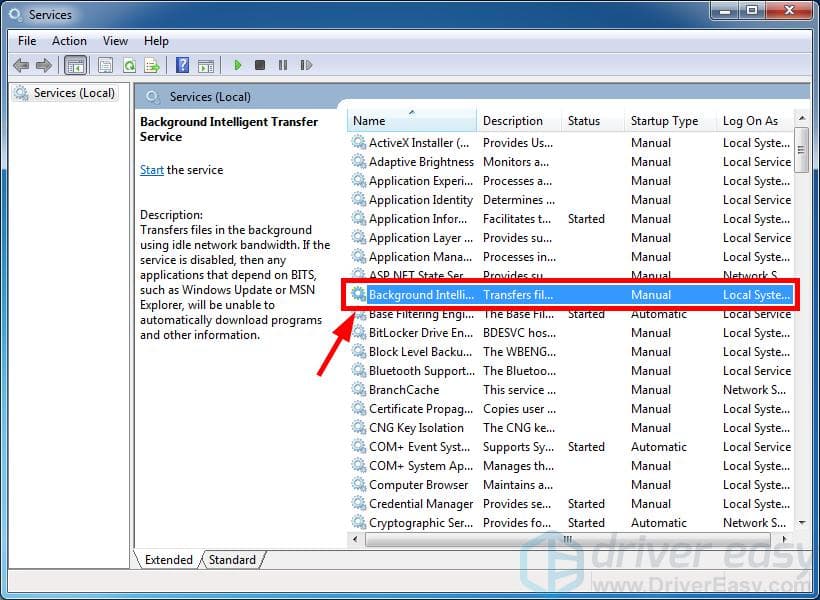Viewport: 820px width, 600px height.
Task: Select COM+ System Ap... service
Action: pyautogui.click(x=571, y=466)
